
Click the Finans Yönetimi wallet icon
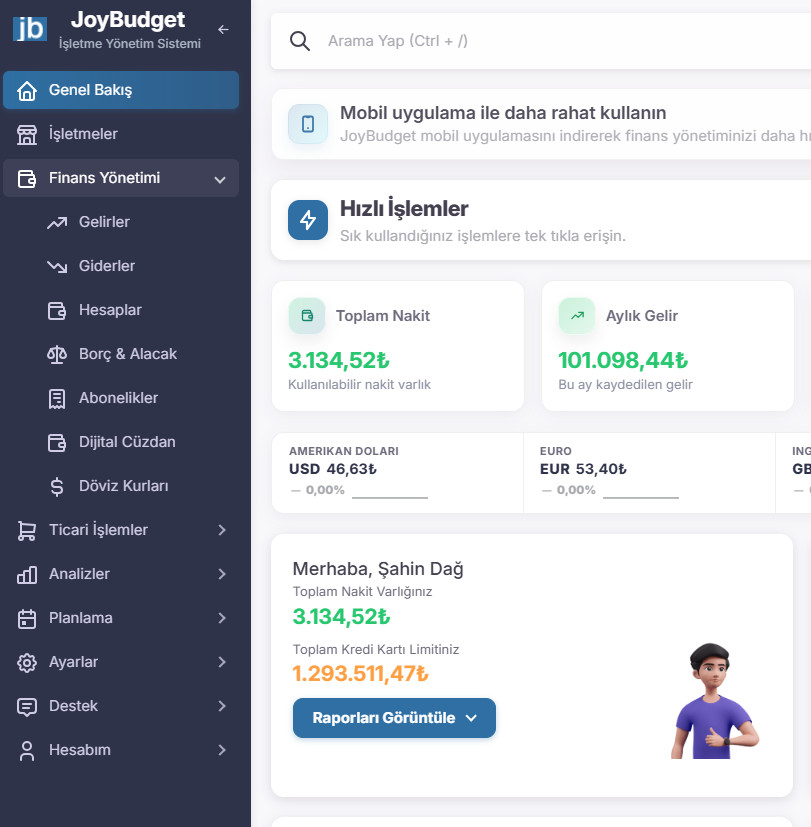[x=27, y=178]
